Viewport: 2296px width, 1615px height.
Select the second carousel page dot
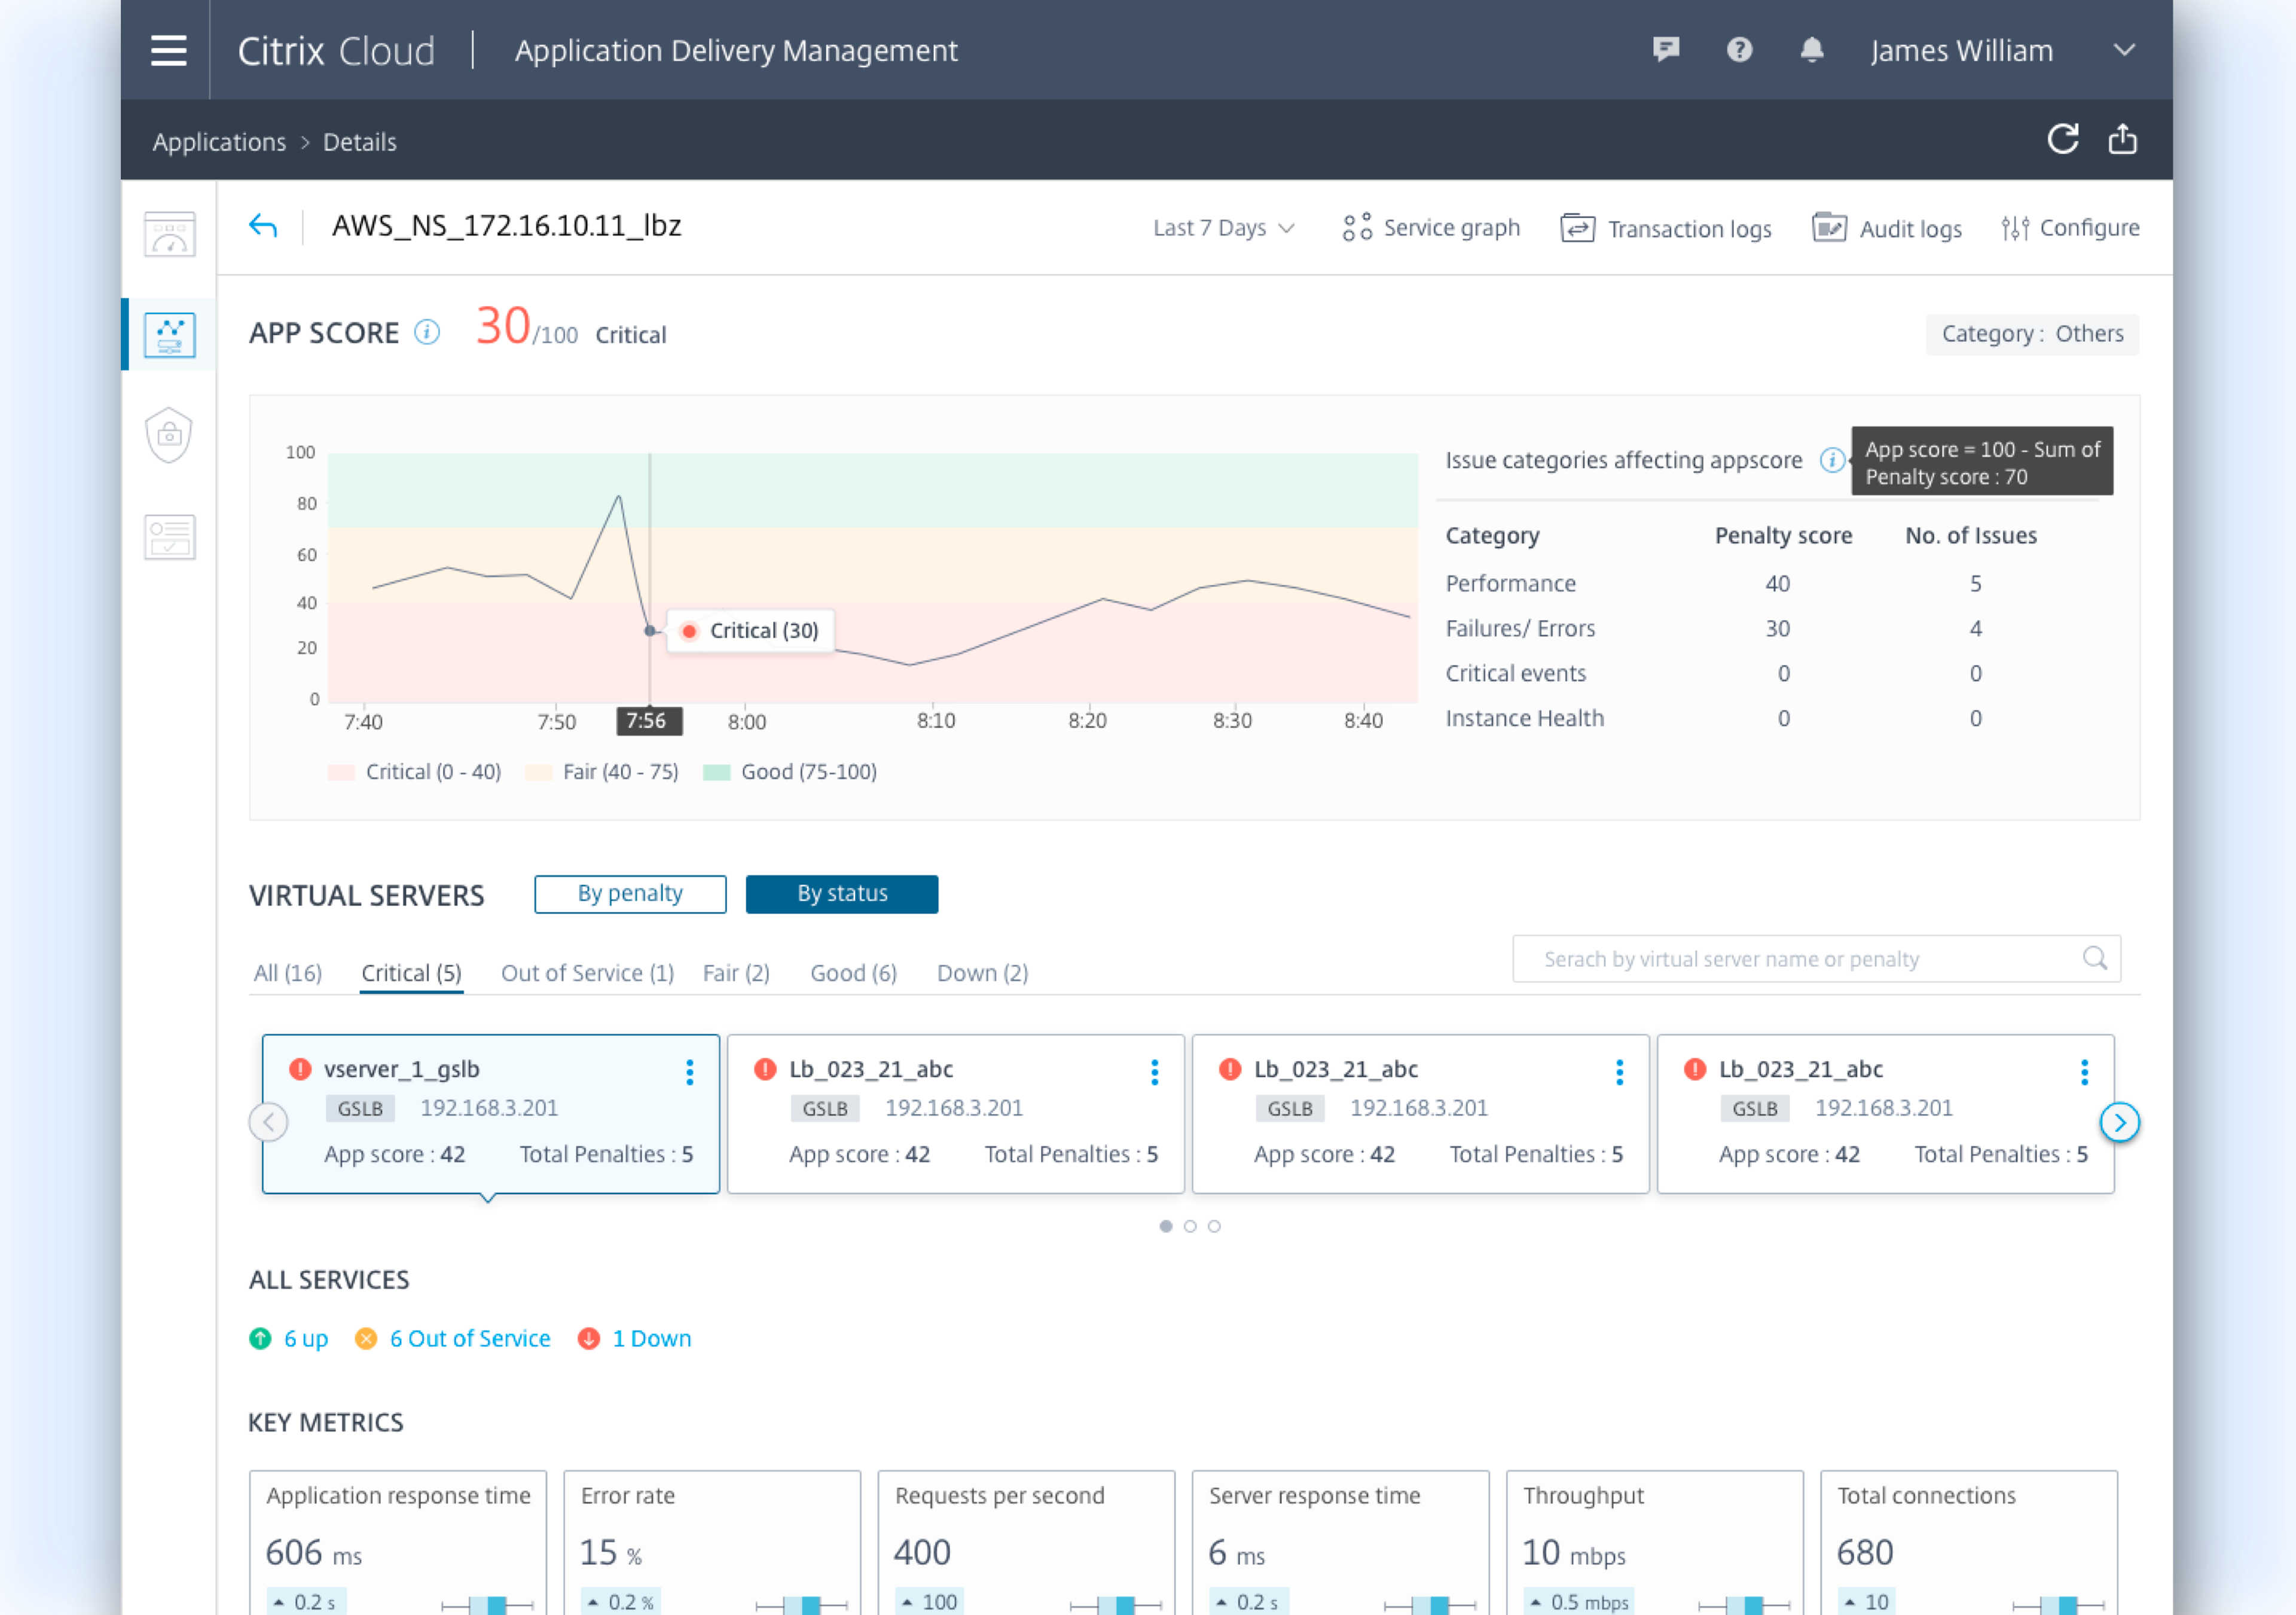pyautogui.click(x=1190, y=1226)
